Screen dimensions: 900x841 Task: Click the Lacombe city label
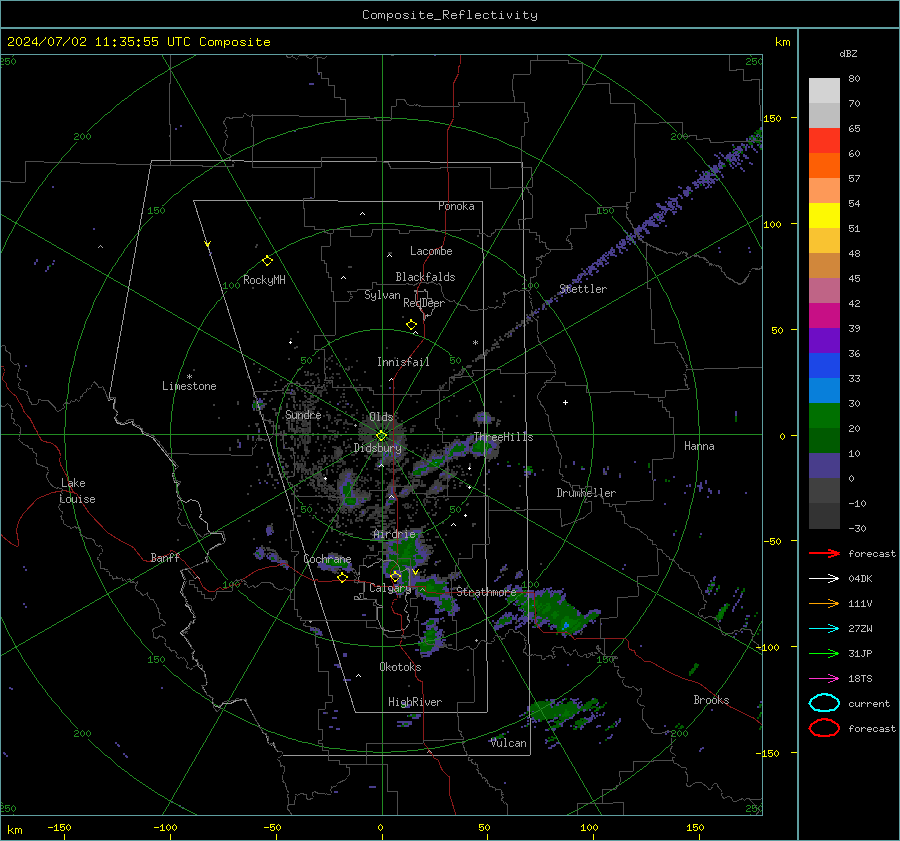pyautogui.click(x=431, y=251)
